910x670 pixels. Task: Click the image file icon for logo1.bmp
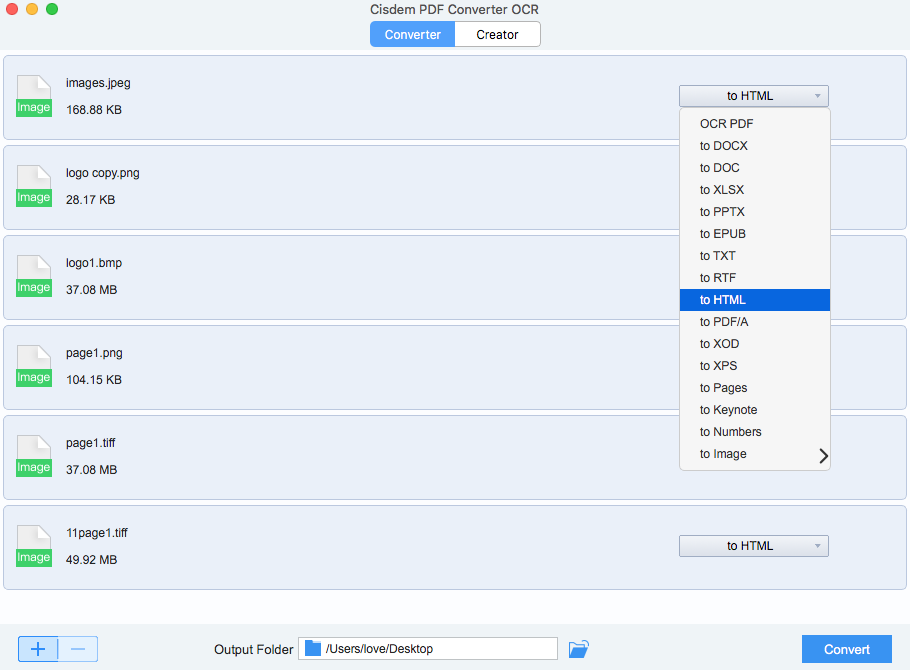pyautogui.click(x=34, y=276)
